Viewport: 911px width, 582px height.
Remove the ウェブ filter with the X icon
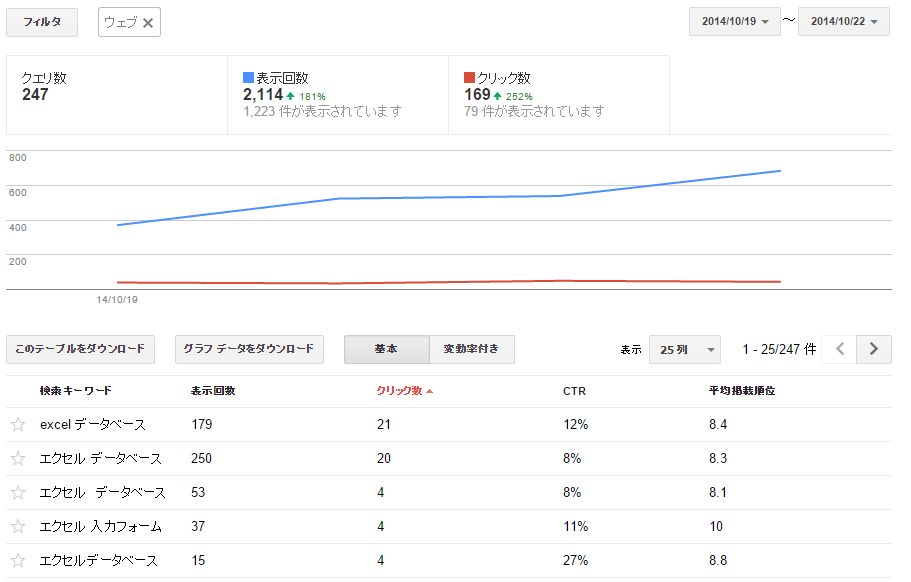pyautogui.click(x=148, y=22)
